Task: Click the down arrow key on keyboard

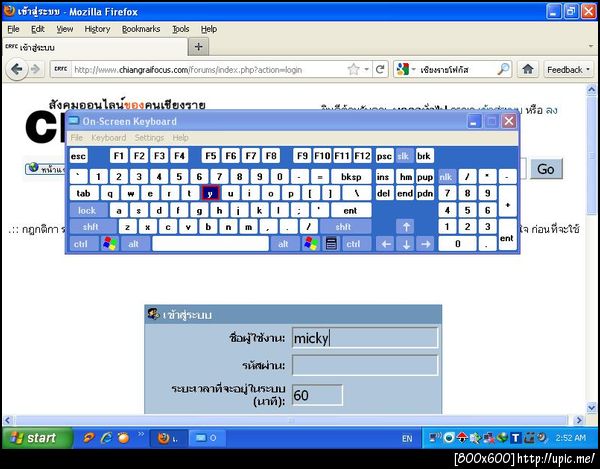Action: click(x=406, y=244)
